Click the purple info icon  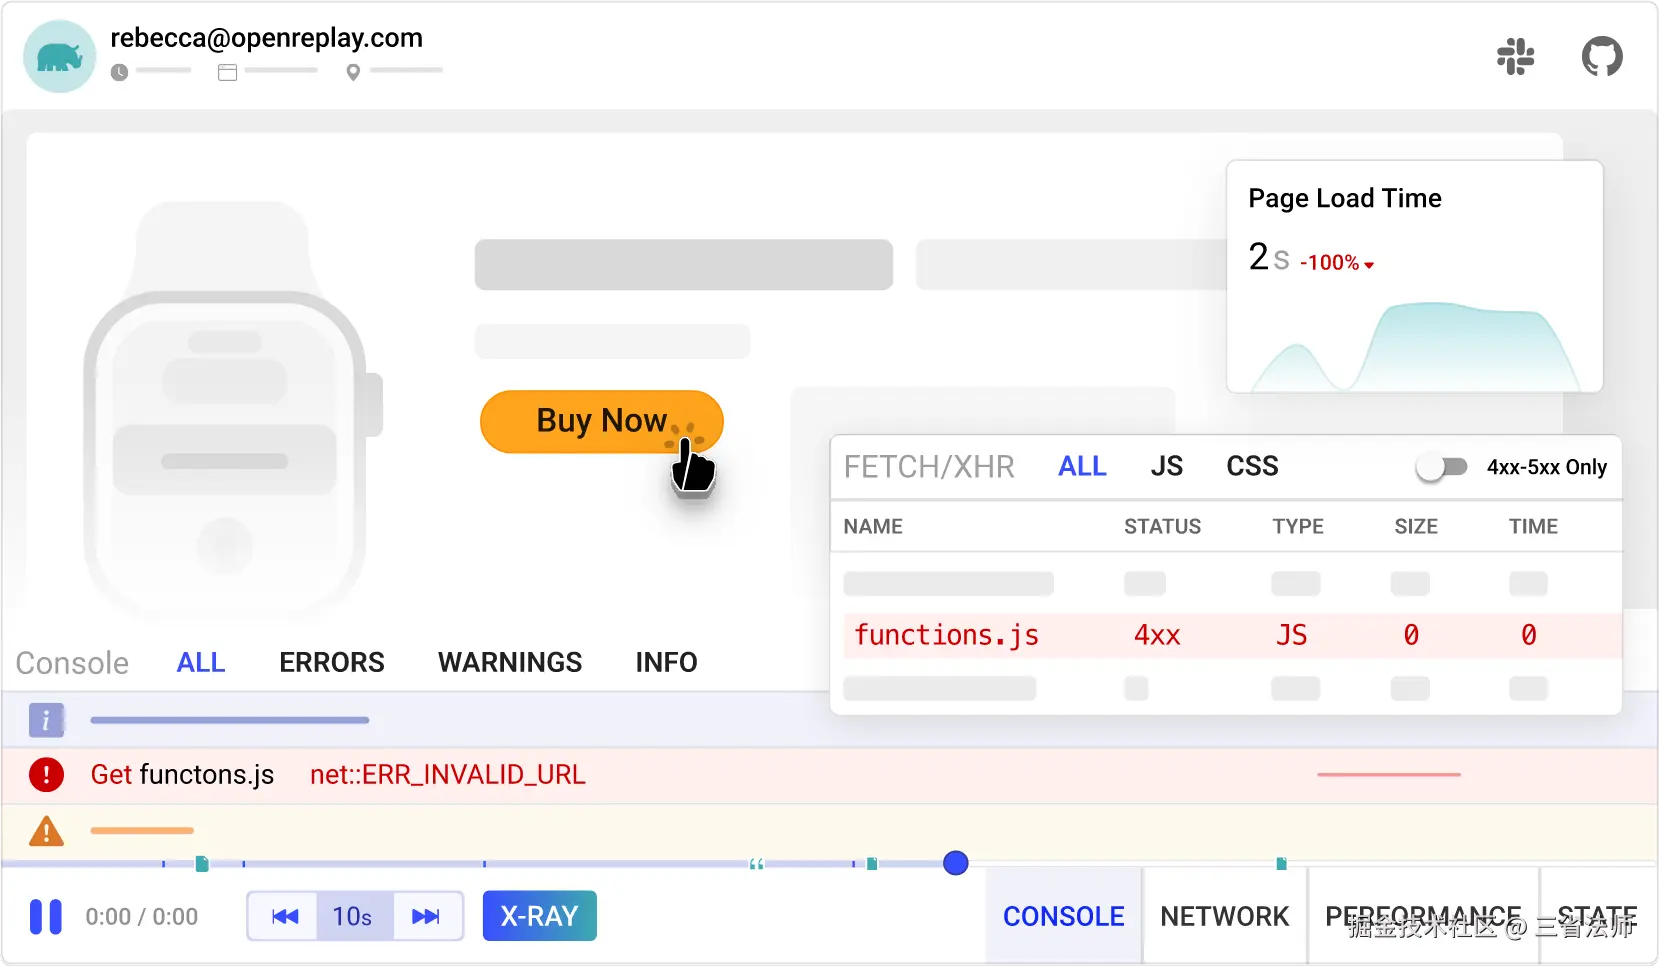pos(46,720)
